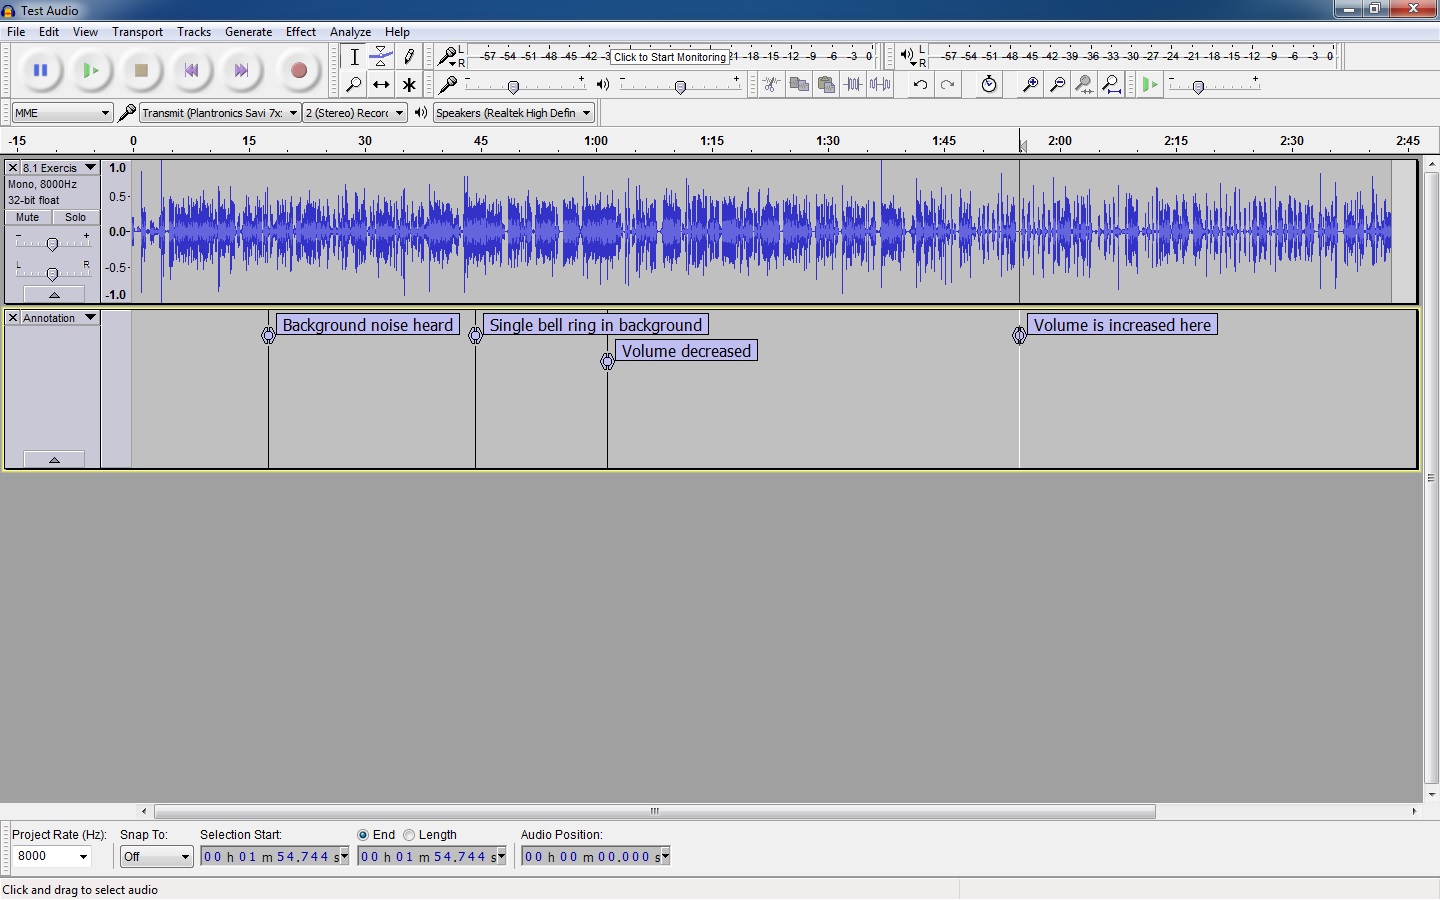The image size is (1440, 900).
Task: Click the playback volume slider knob
Action: pos(681,88)
